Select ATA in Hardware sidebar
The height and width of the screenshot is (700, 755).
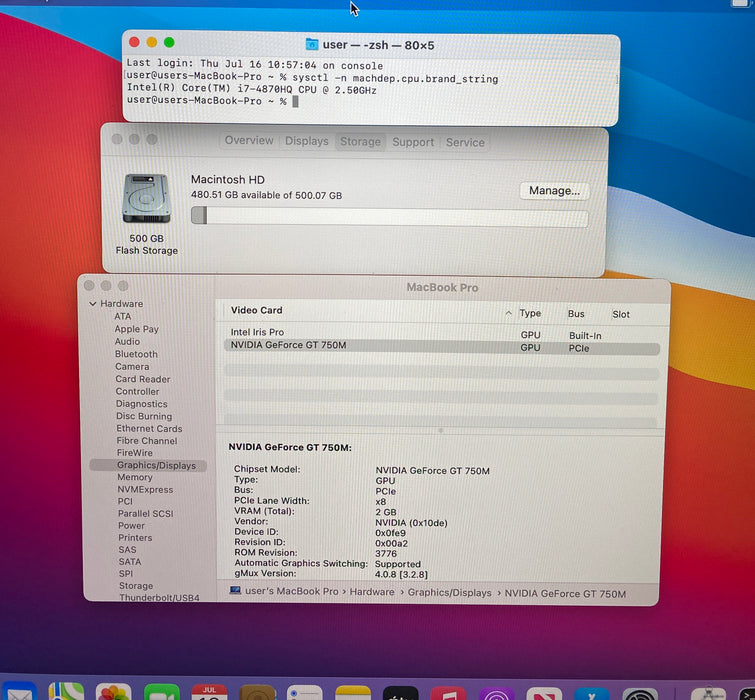122,316
